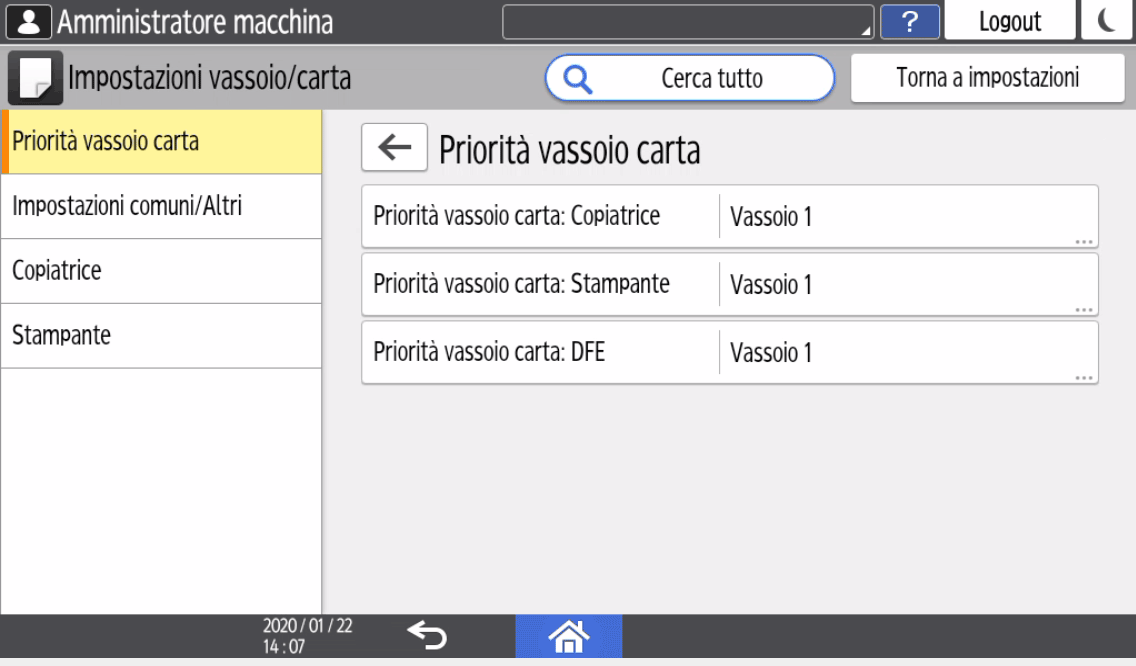
Task: Click the message field in top bar
Action: [688, 22]
